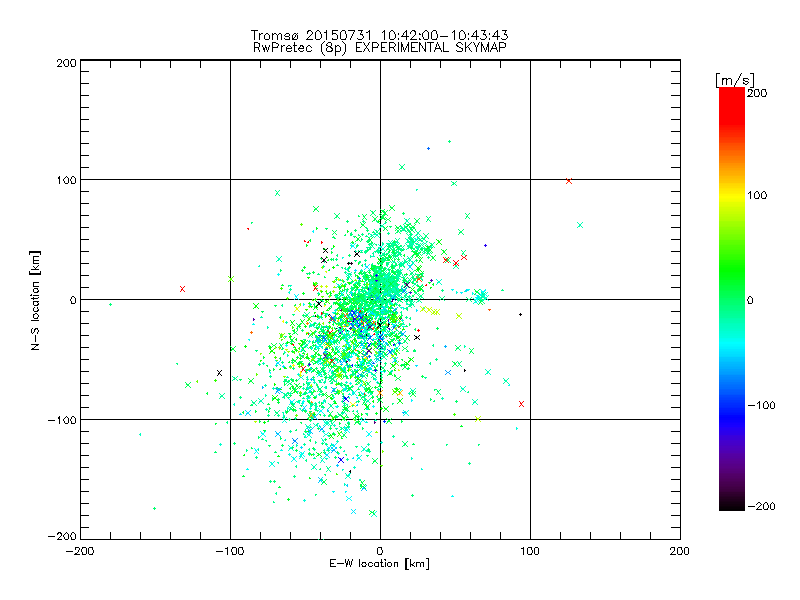Click the y-axis tick label '100'
This screenshot has height=600, width=800.
click(66, 180)
